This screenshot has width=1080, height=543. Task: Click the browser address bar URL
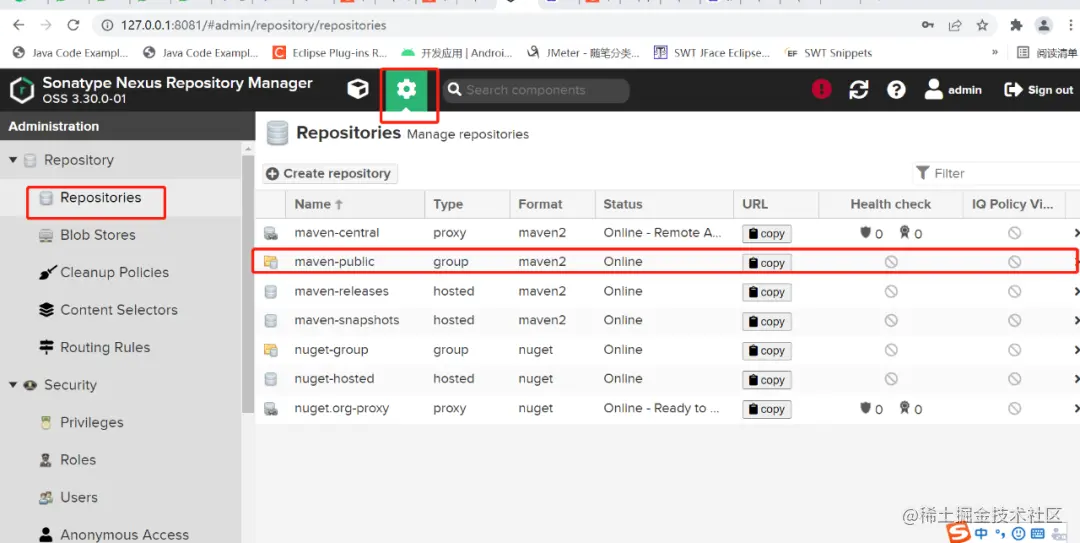click(253, 25)
